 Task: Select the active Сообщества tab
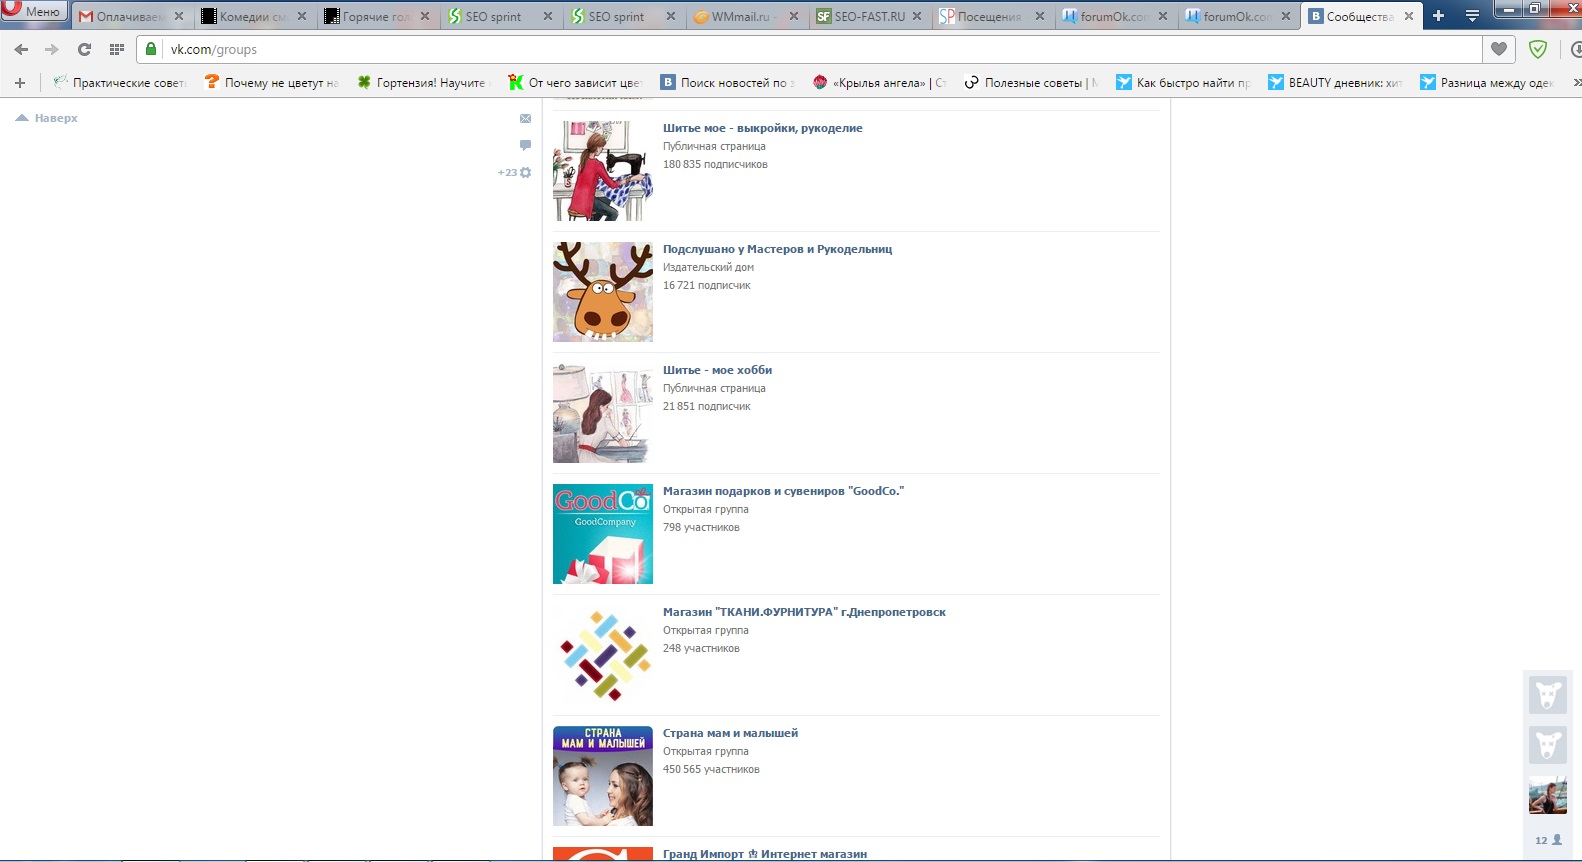click(x=1361, y=16)
